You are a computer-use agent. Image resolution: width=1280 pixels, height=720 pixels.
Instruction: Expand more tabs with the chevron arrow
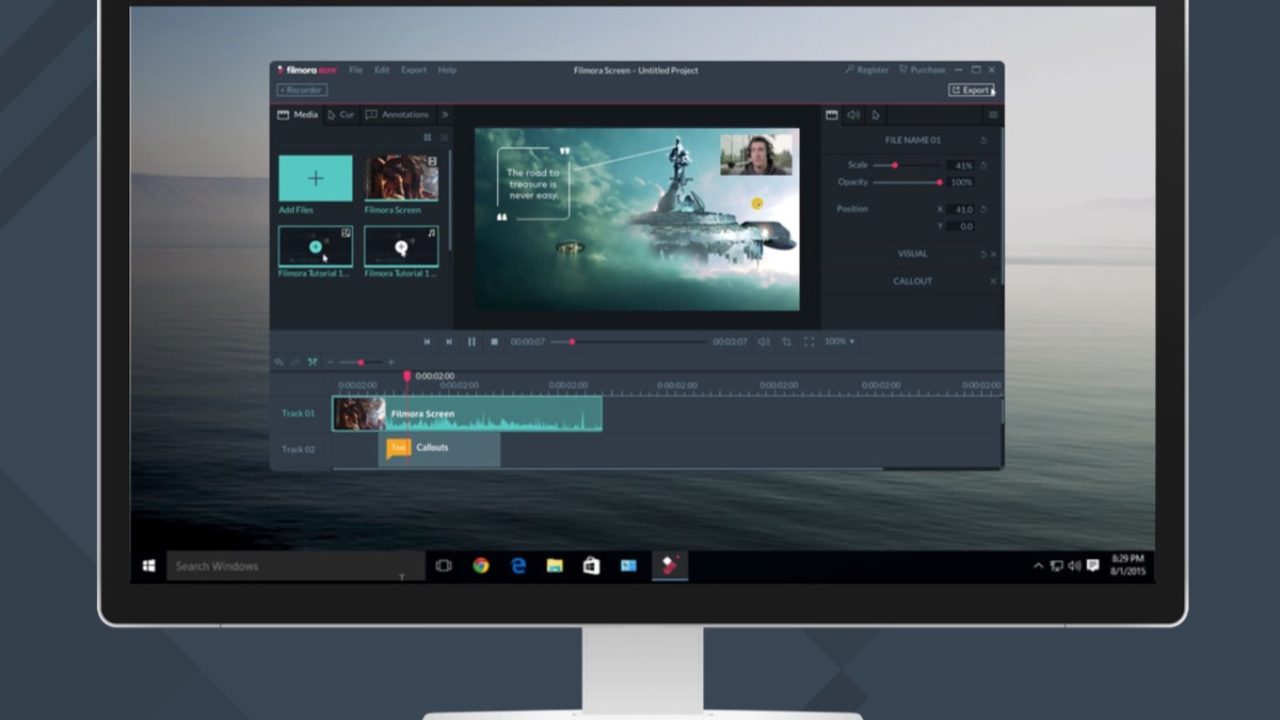pos(445,115)
